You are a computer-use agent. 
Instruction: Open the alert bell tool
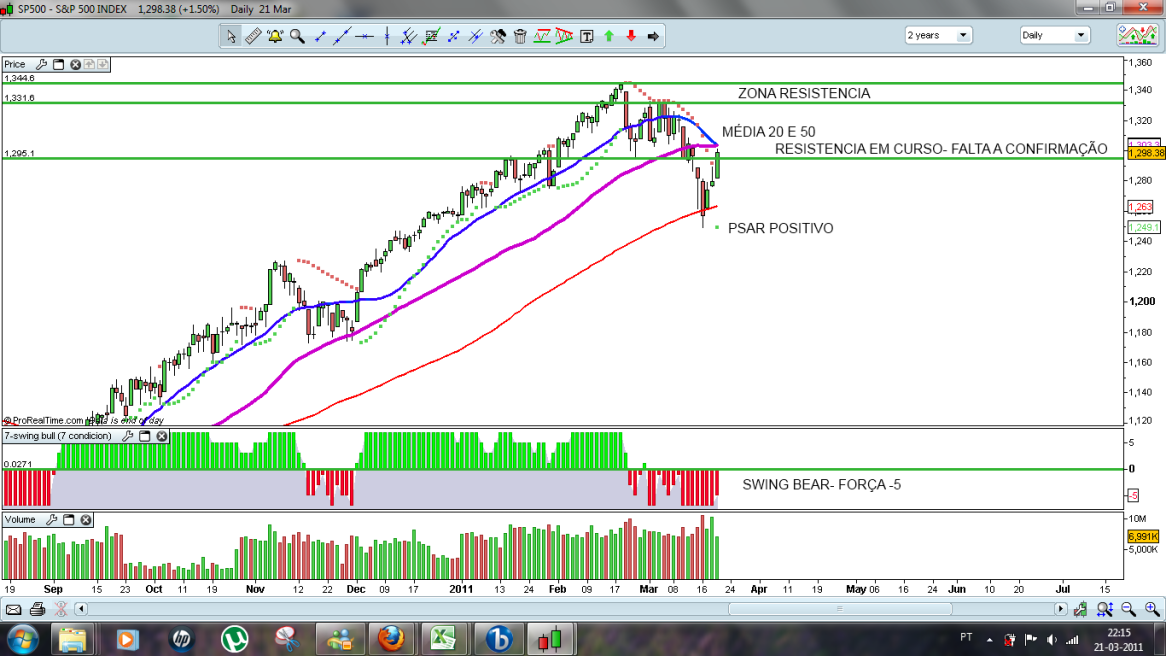pyautogui.click(x=275, y=36)
